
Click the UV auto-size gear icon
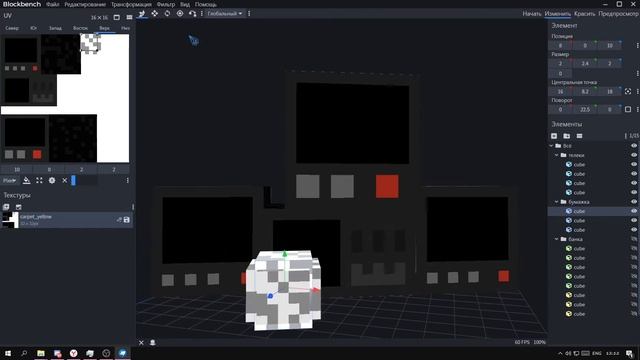52,180
